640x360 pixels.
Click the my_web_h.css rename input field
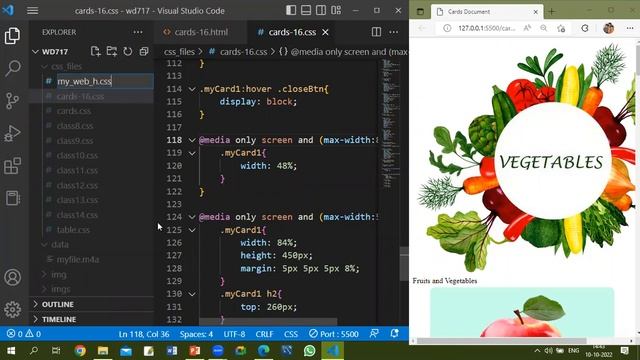104,81
